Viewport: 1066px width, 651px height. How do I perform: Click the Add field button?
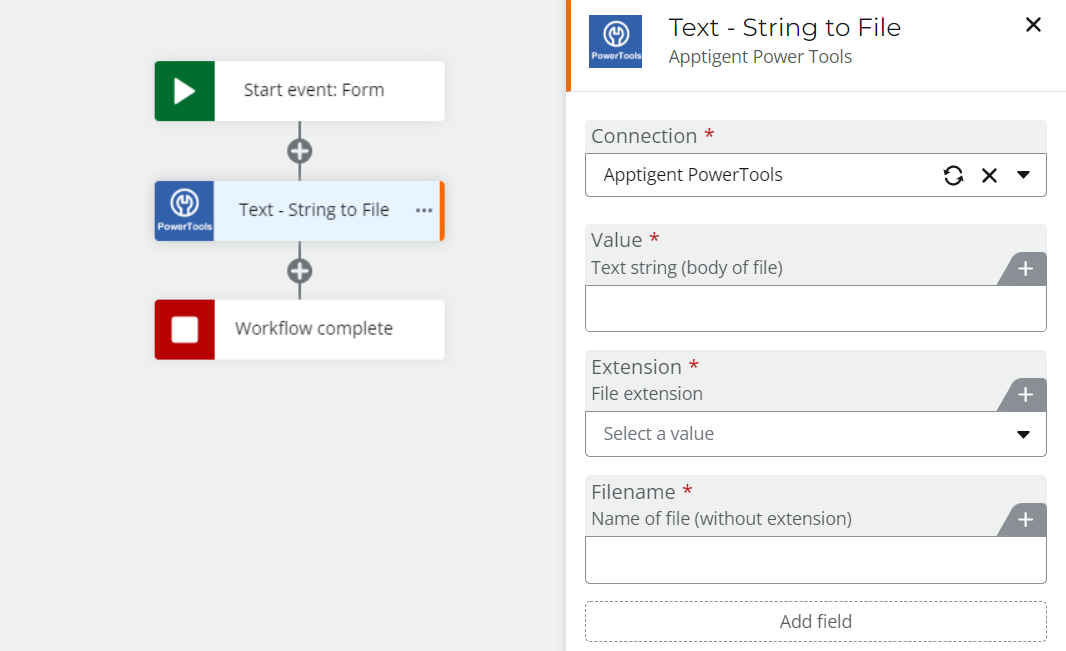point(815,621)
